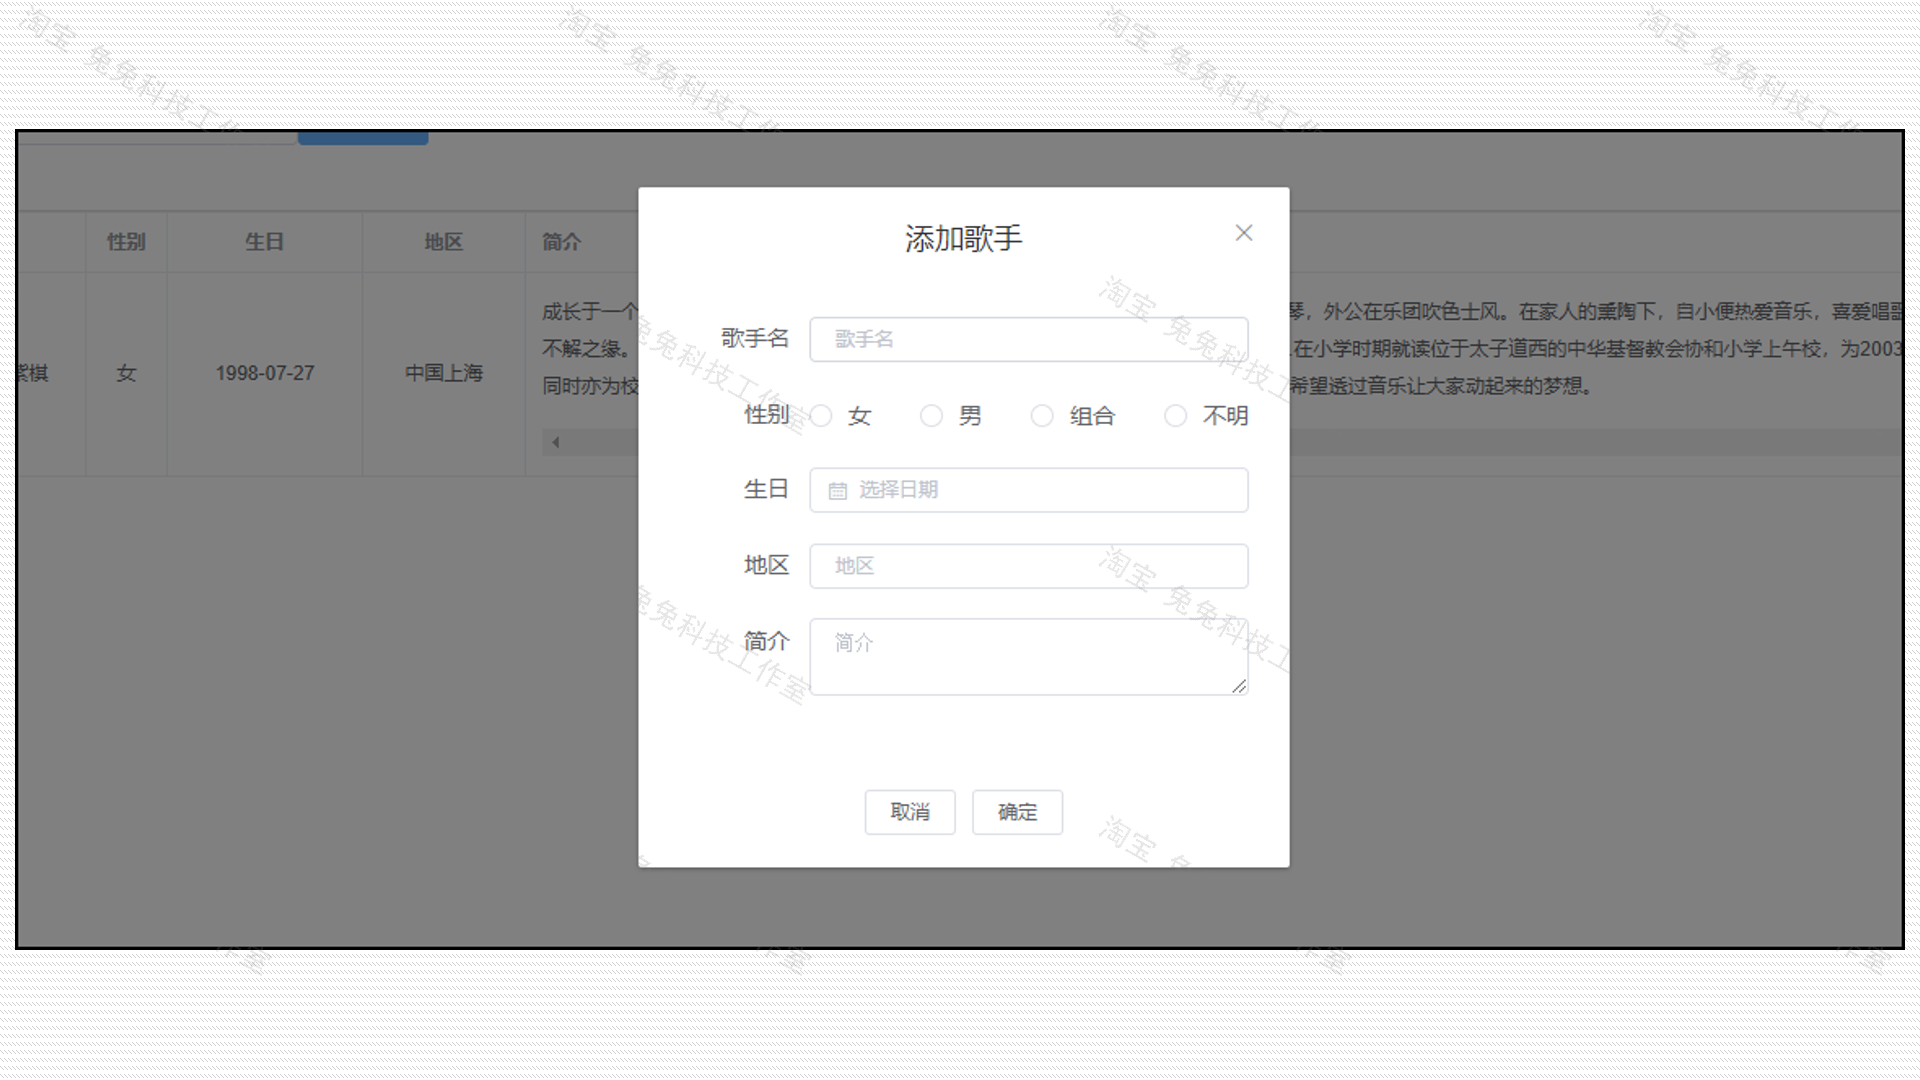Select the 不明 gender option
Viewport: 1920px width, 1080px height.
tap(1176, 416)
